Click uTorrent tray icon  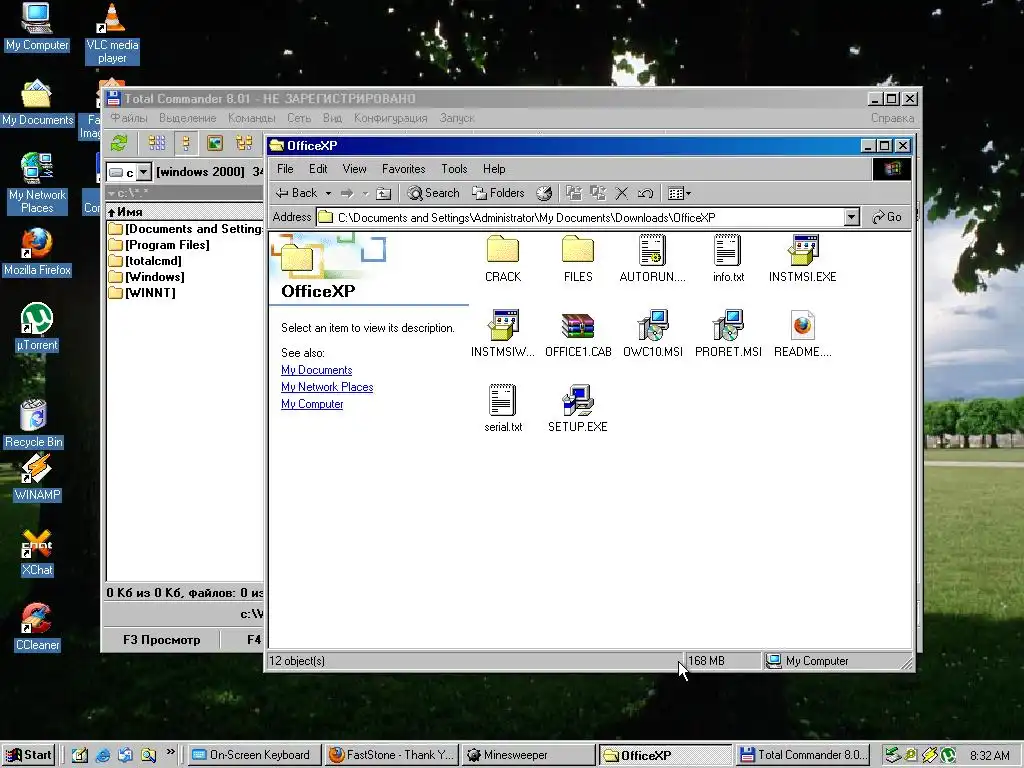(949, 756)
